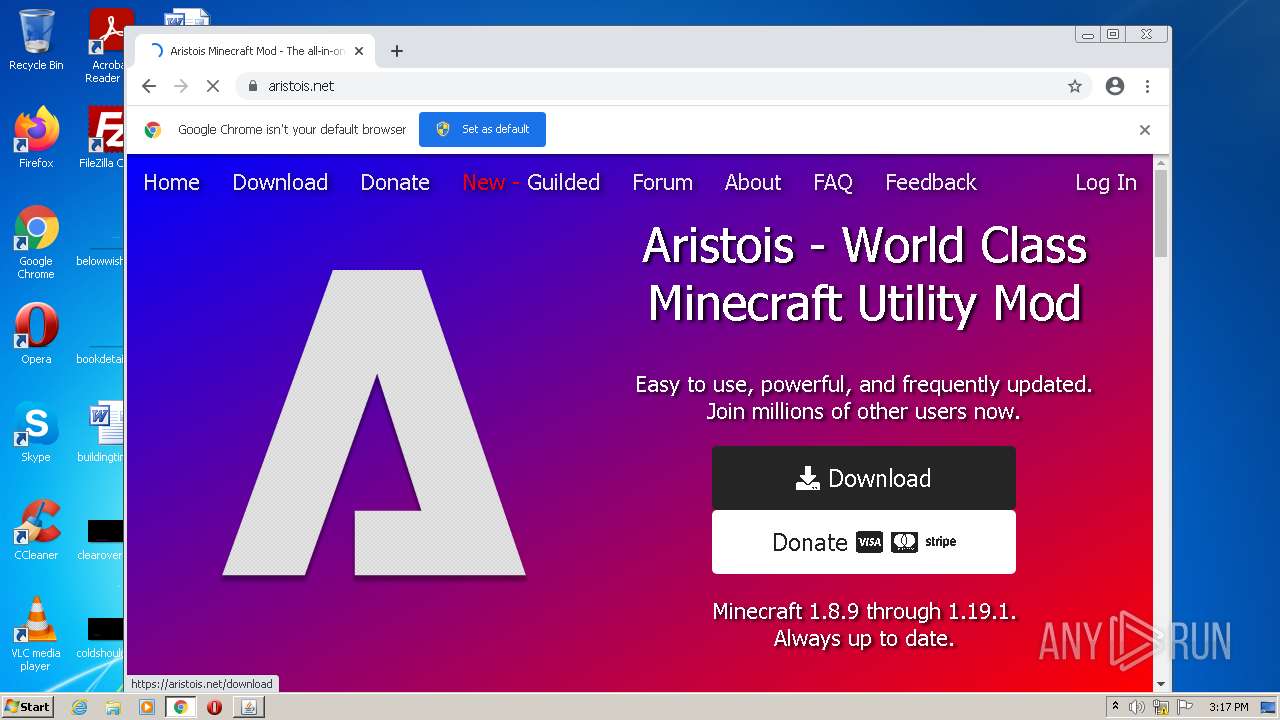This screenshot has width=1280, height=720.
Task: Stop loading the page with the X button
Action: [213, 86]
